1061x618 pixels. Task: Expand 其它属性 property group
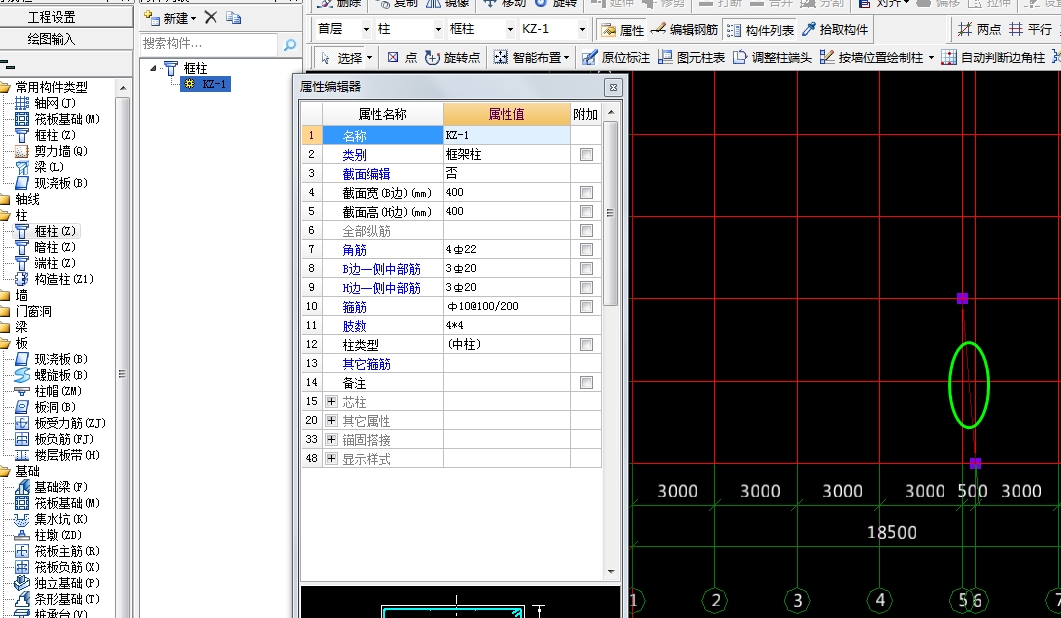331,420
